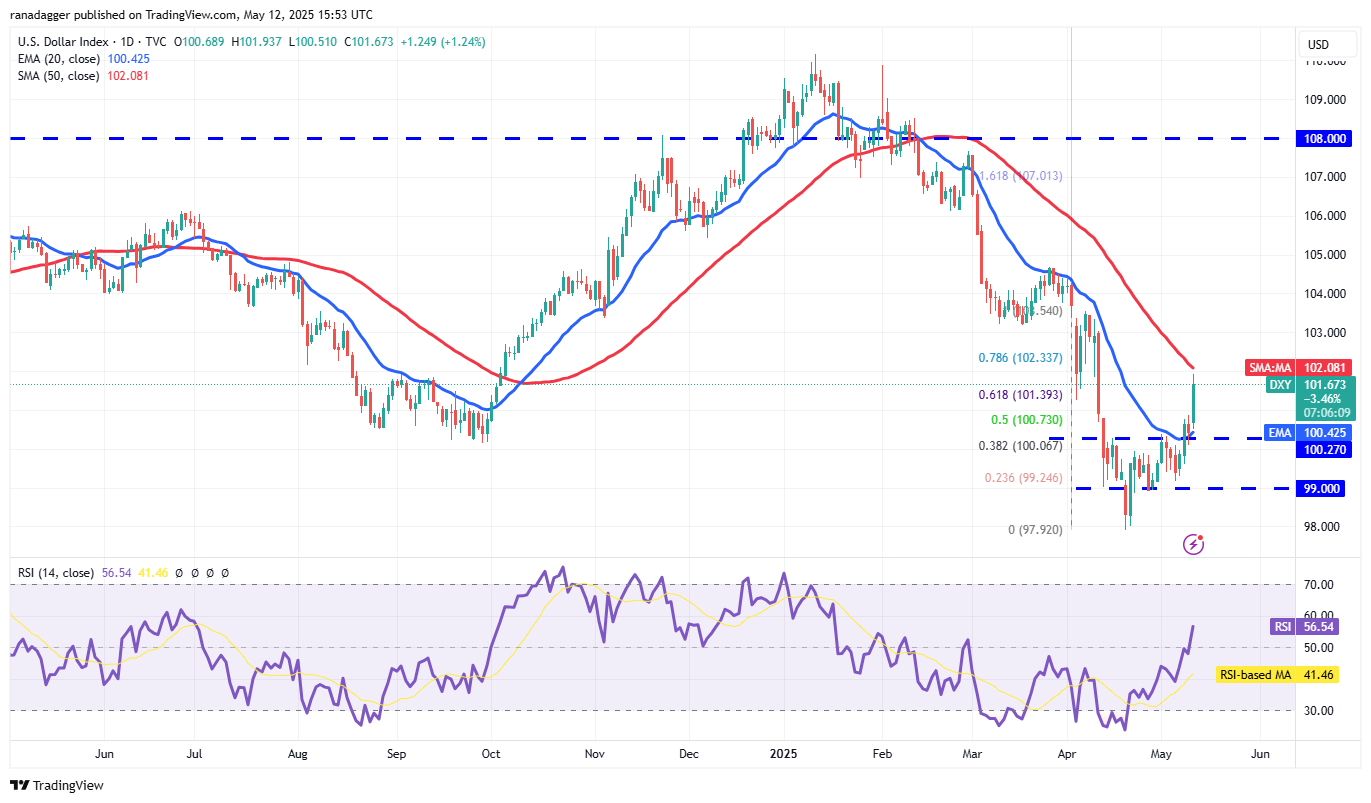Switch to the 2025 section on date axis
The height and width of the screenshot is (803, 1371).
(783, 754)
